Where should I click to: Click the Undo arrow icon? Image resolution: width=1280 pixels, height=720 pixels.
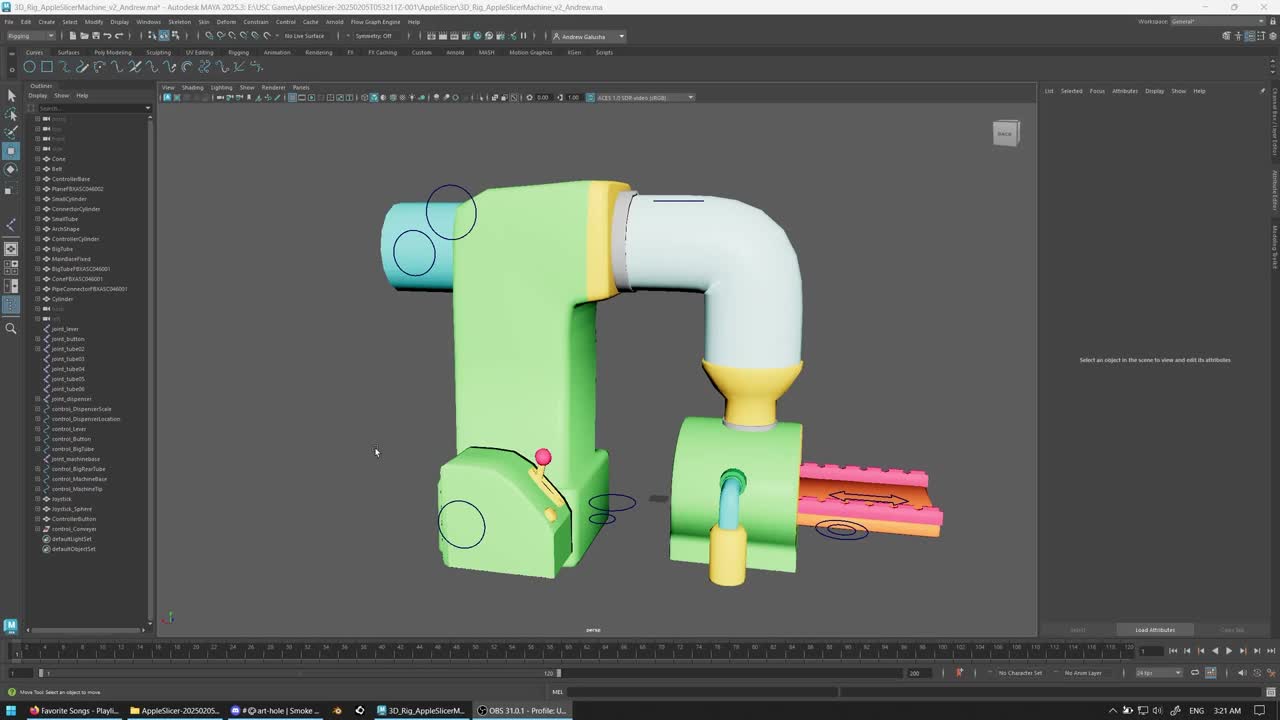107,36
